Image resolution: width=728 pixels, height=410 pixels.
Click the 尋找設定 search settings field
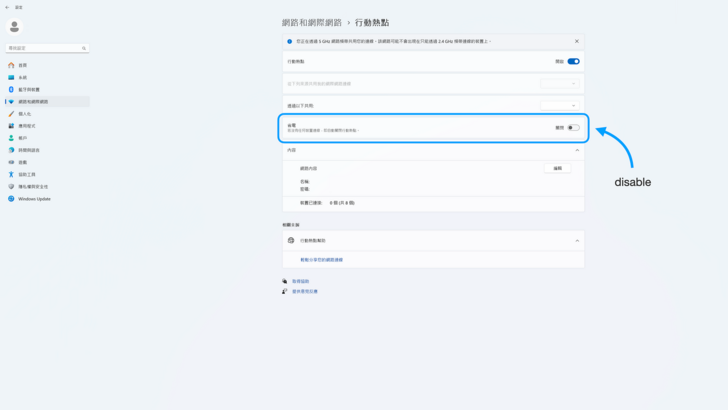pyautogui.click(x=44, y=47)
